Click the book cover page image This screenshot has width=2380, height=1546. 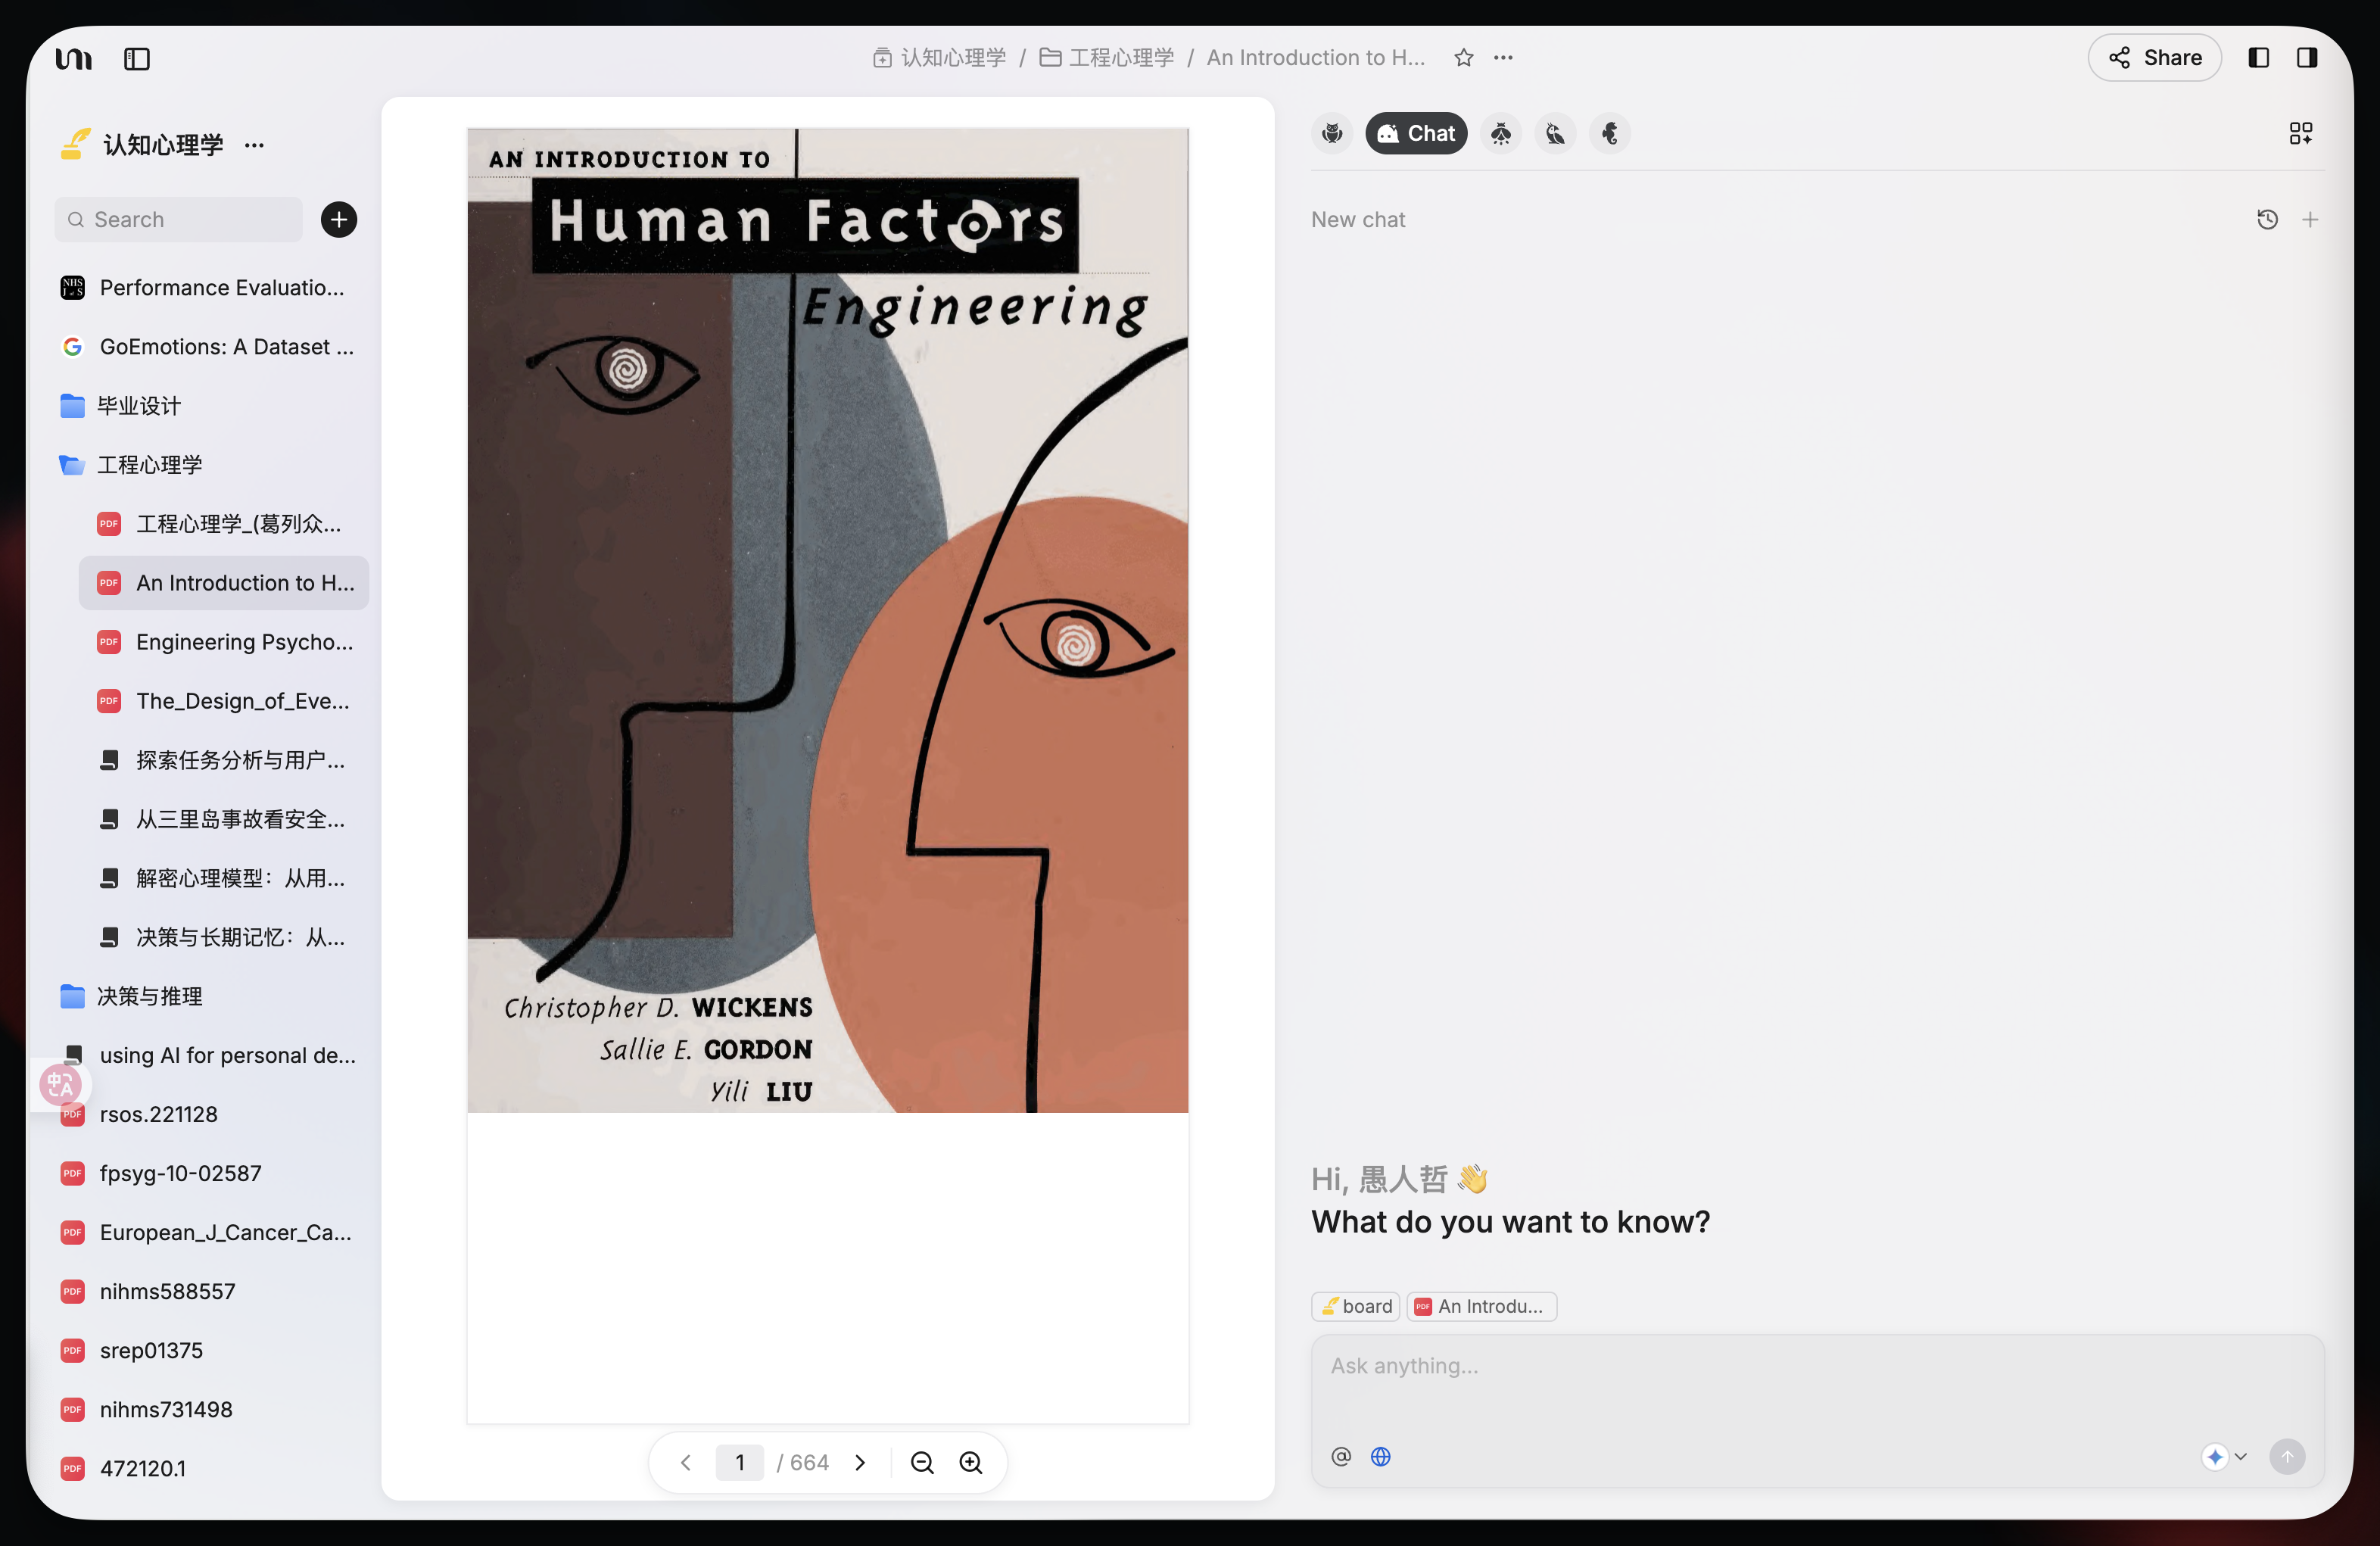tap(828, 620)
